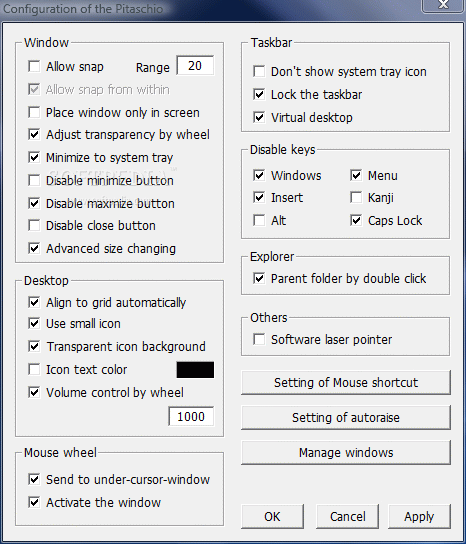Enable the Allow snap checkbox
The width and height of the screenshot is (466, 544).
point(34,66)
